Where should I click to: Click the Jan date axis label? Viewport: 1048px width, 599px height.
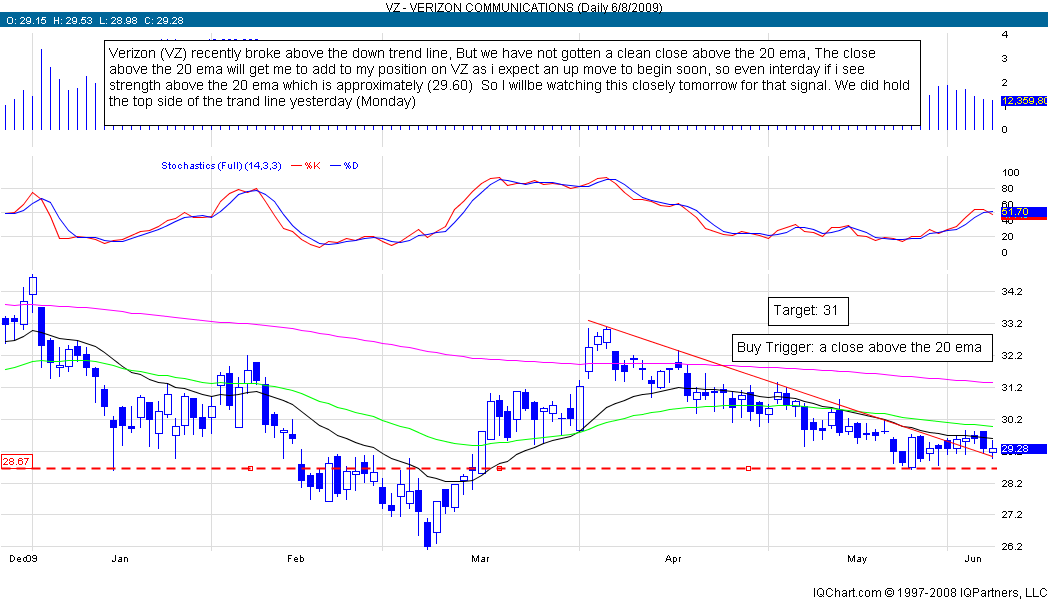120,558
